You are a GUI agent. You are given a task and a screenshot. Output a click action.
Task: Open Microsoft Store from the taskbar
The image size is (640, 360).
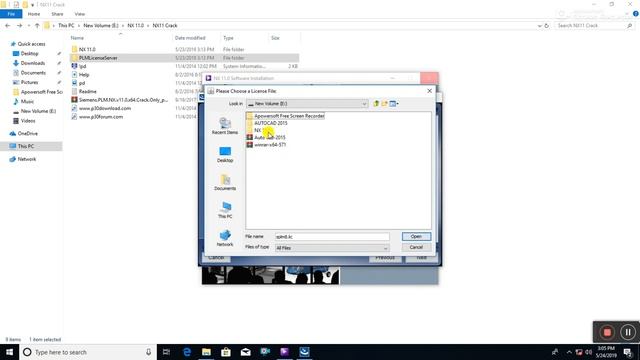pos(226,352)
